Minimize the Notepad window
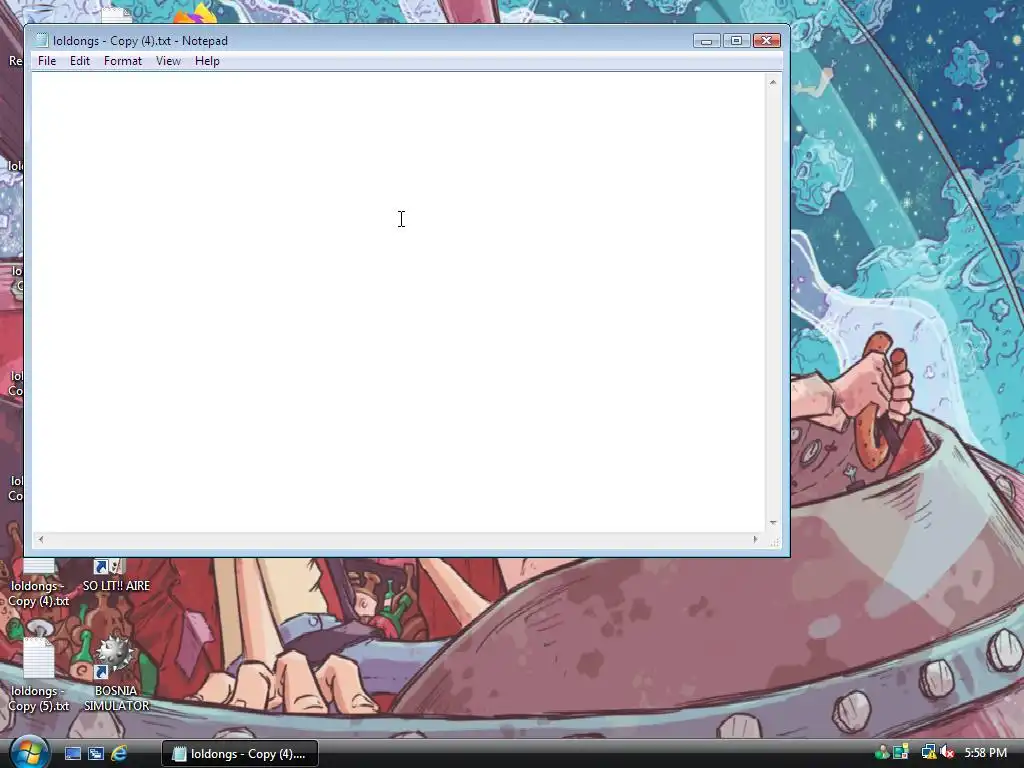 point(706,41)
